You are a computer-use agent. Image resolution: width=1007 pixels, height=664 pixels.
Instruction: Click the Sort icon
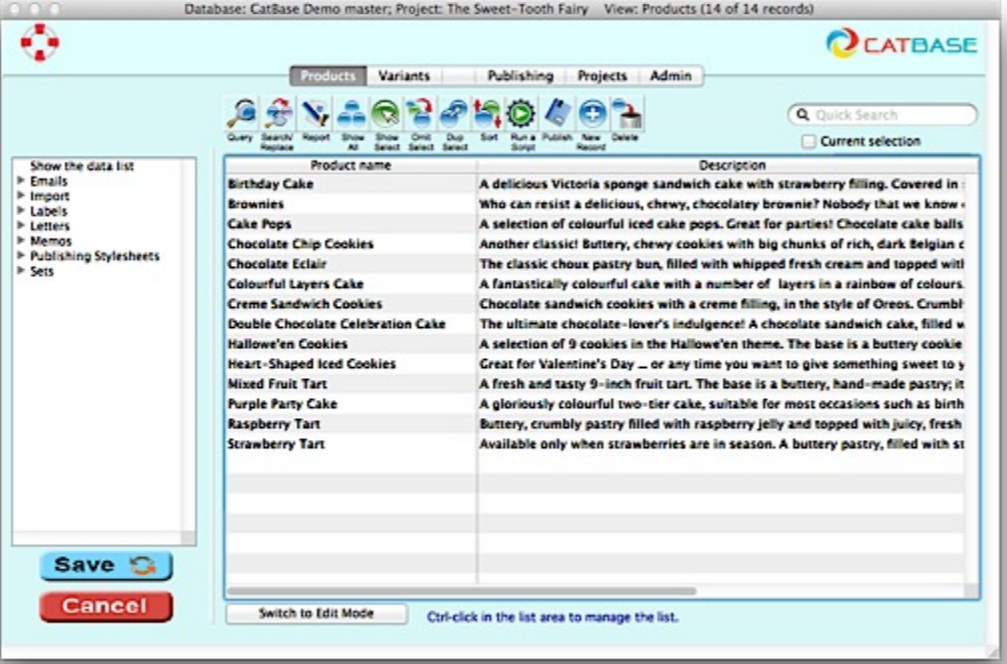click(489, 113)
